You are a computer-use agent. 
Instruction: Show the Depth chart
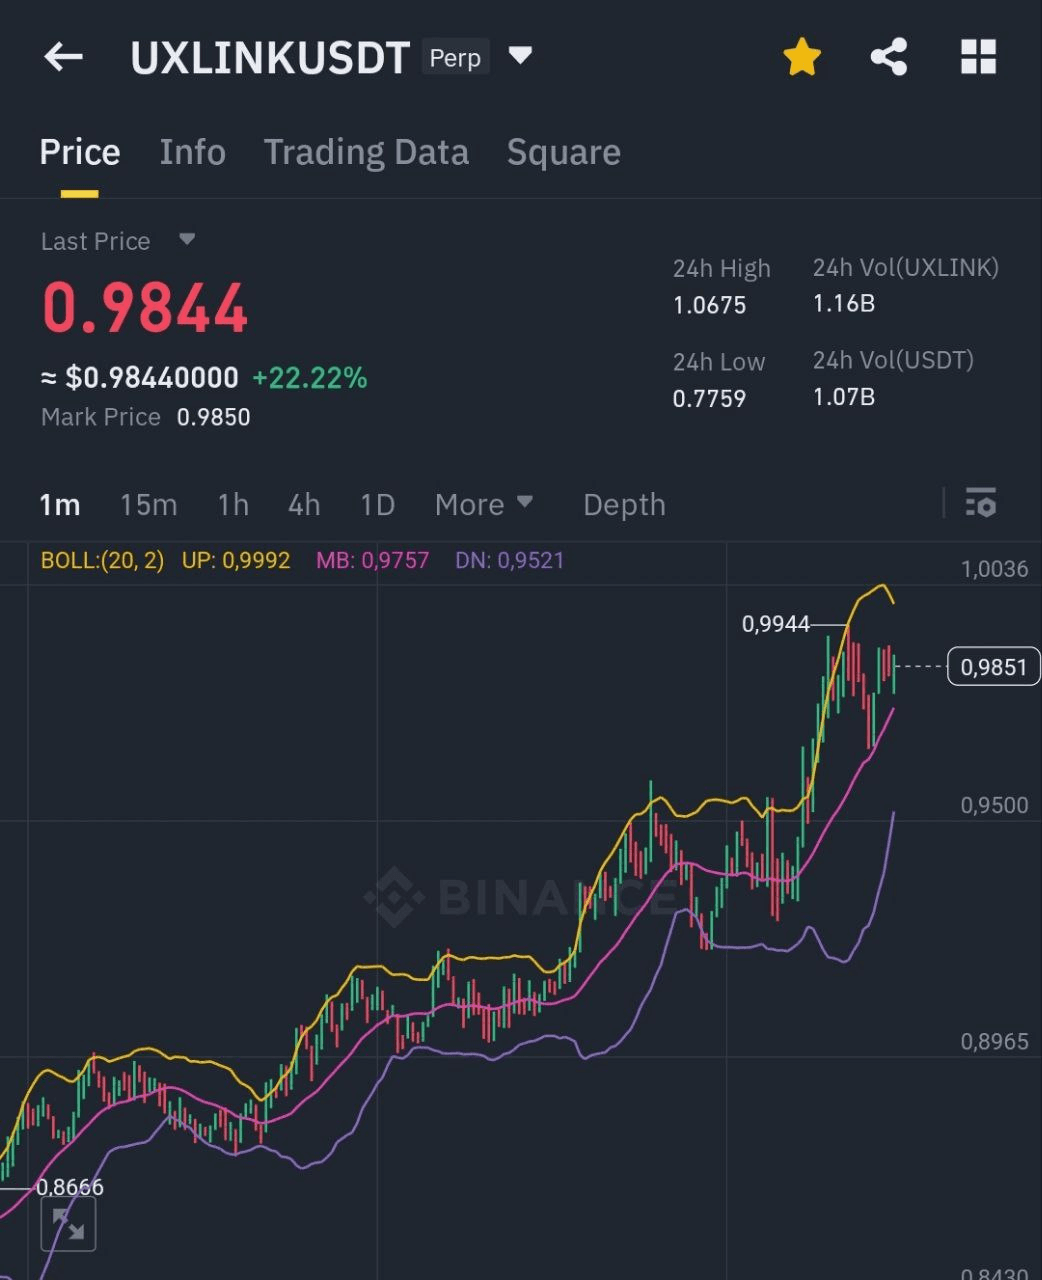[624, 504]
